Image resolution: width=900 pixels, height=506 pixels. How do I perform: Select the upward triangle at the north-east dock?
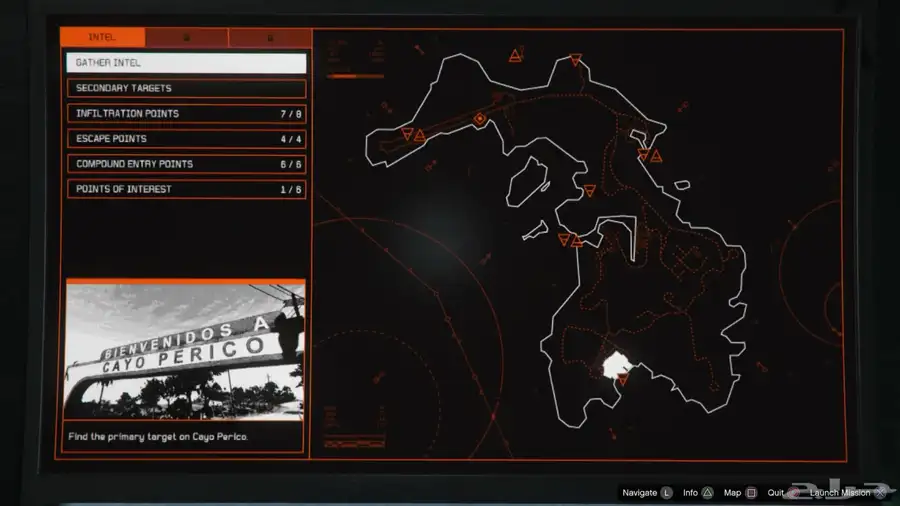click(x=656, y=156)
